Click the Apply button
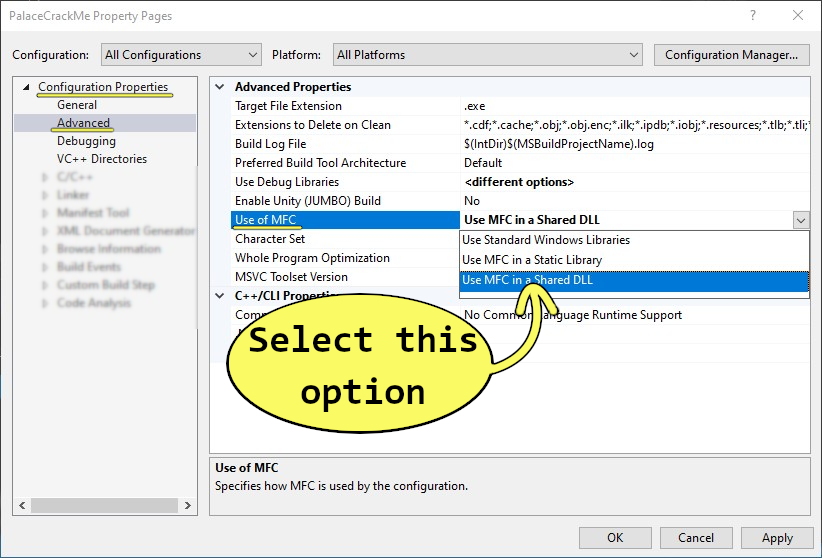The width and height of the screenshot is (822, 558). [777, 538]
